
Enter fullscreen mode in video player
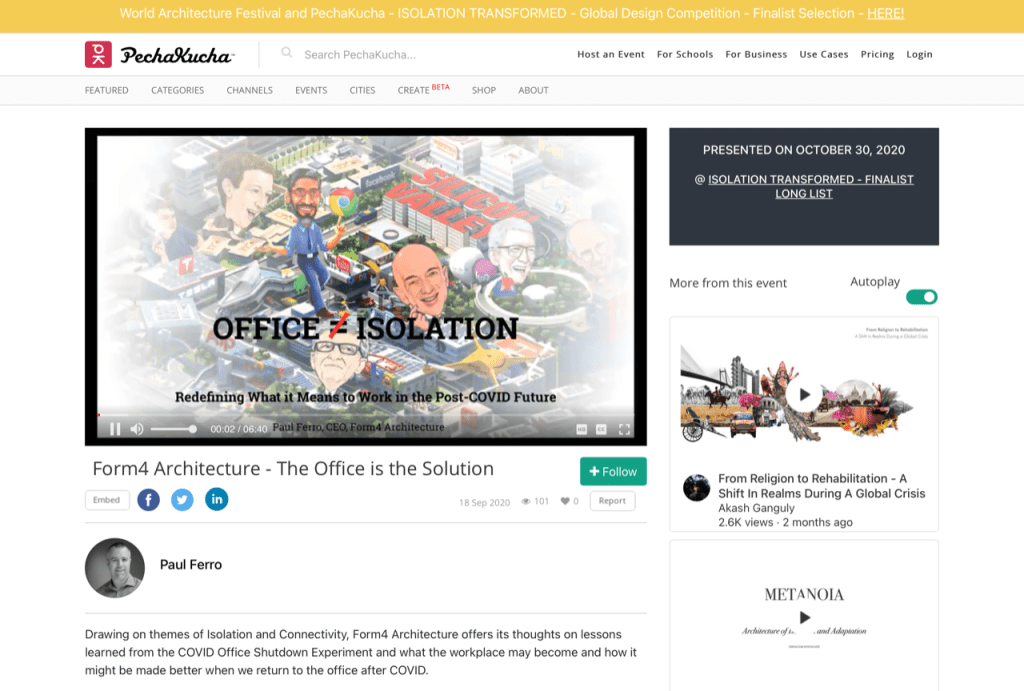(x=624, y=429)
